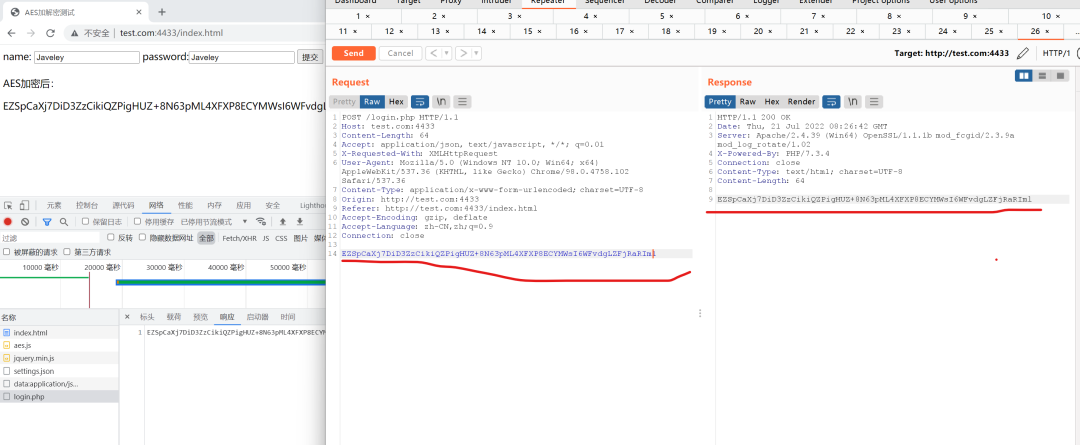Switch to the 标头 details tab
The height and width of the screenshot is (445, 1080).
coord(147,317)
